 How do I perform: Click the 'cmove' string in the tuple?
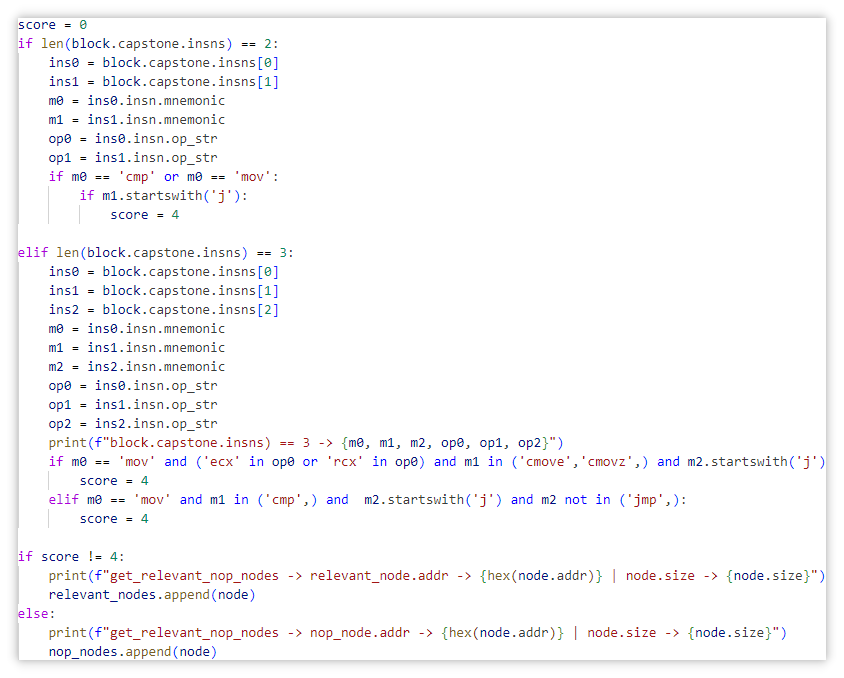[x=545, y=462]
